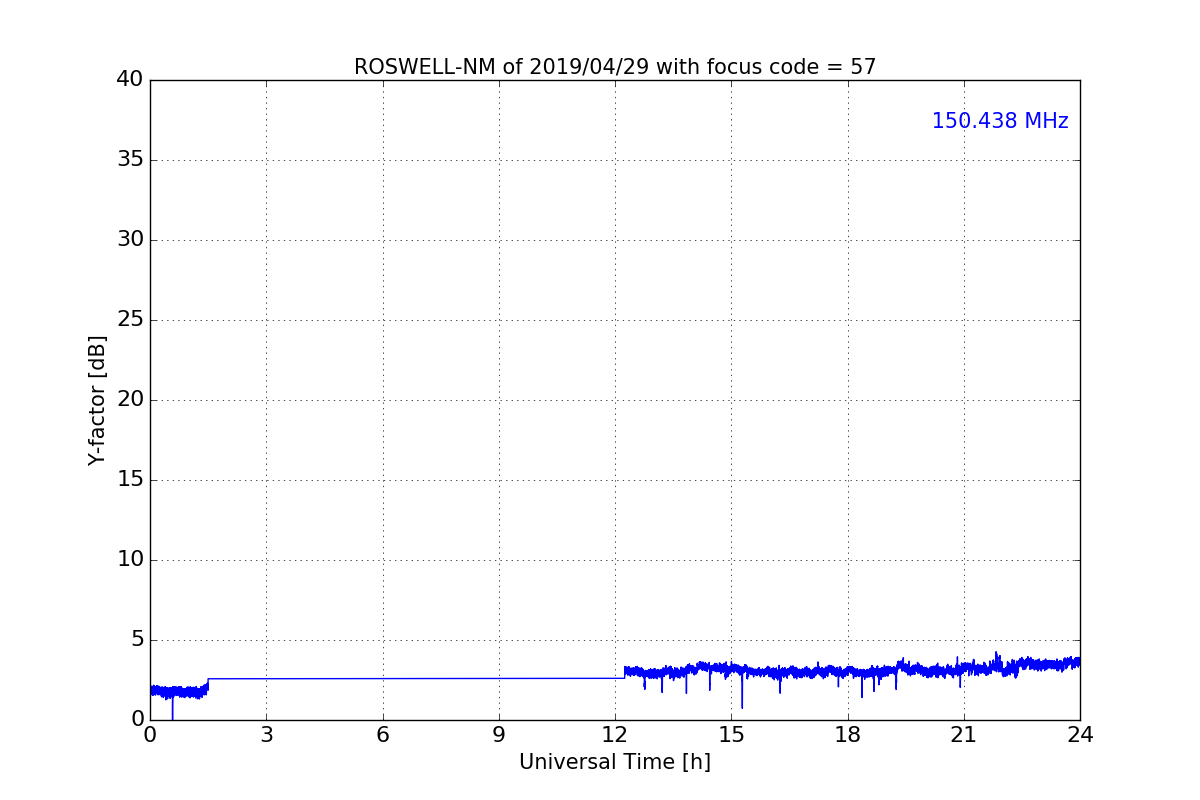Click x-axis tick label 3

point(266,735)
